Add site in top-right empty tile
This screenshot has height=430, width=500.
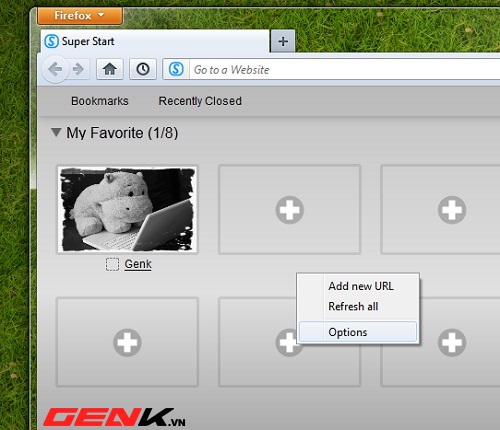pos(452,210)
